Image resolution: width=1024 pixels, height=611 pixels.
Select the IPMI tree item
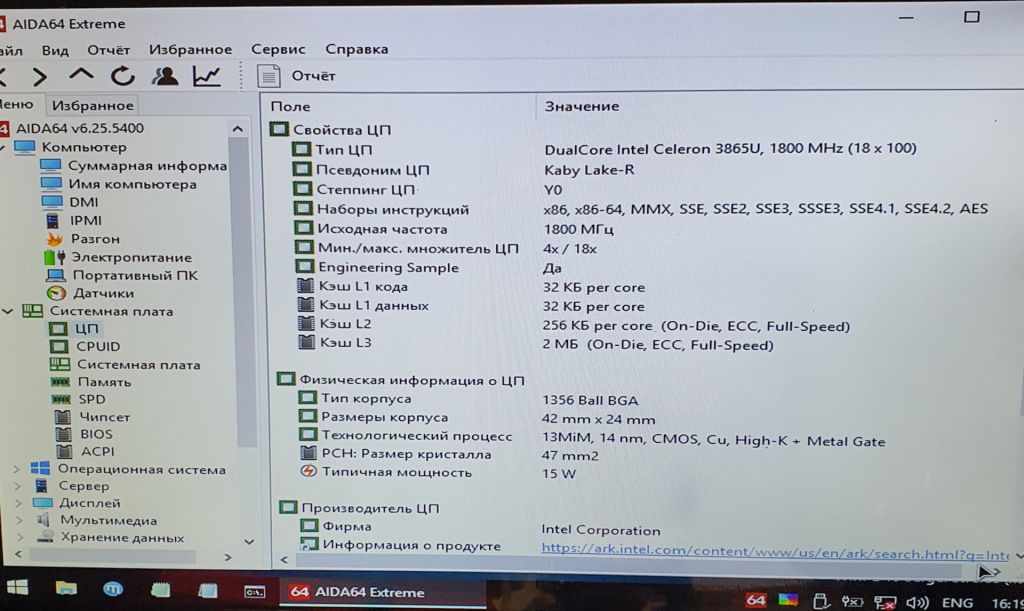86,221
